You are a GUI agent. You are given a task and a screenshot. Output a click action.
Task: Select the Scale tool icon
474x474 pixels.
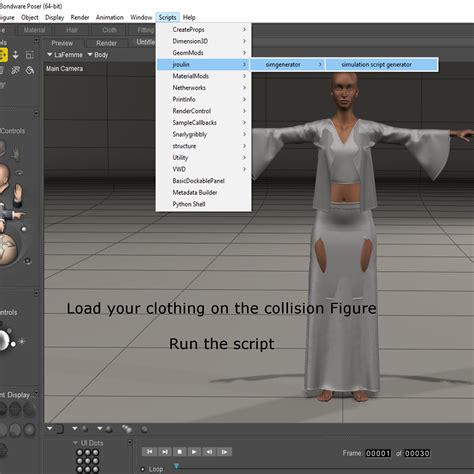30,55
